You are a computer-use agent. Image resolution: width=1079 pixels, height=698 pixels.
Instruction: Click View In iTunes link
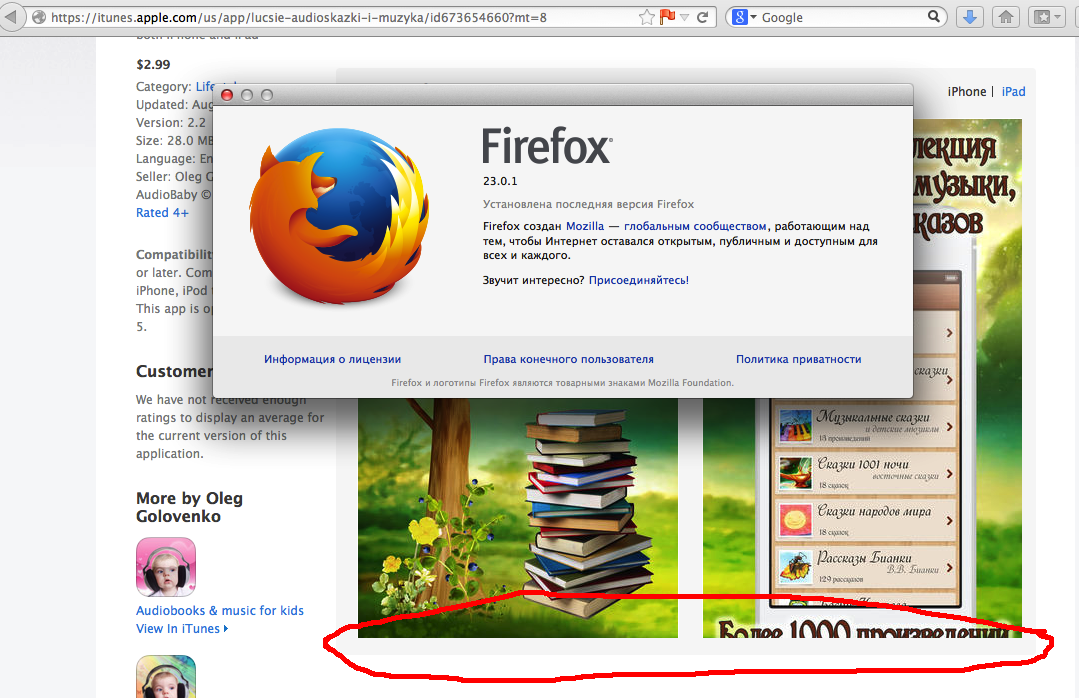tap(182, 628)
